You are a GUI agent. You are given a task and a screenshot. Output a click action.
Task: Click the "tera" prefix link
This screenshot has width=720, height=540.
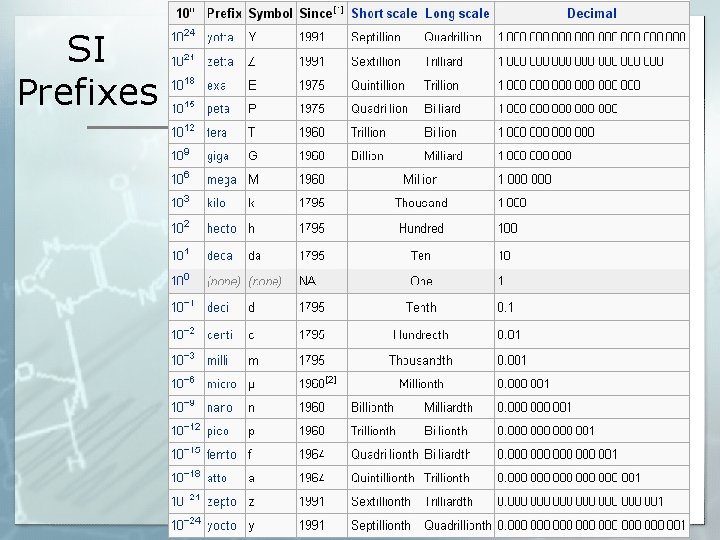tap(217, 133)
